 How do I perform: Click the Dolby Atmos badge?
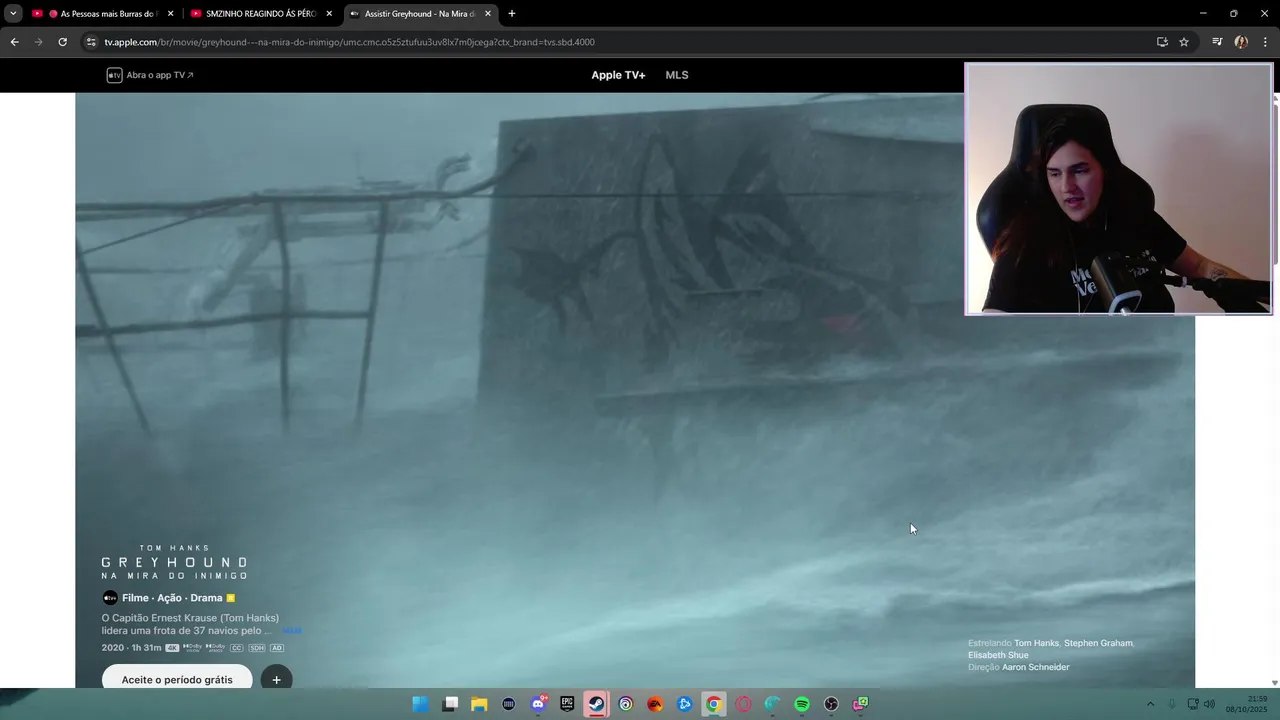click(215, 648)
